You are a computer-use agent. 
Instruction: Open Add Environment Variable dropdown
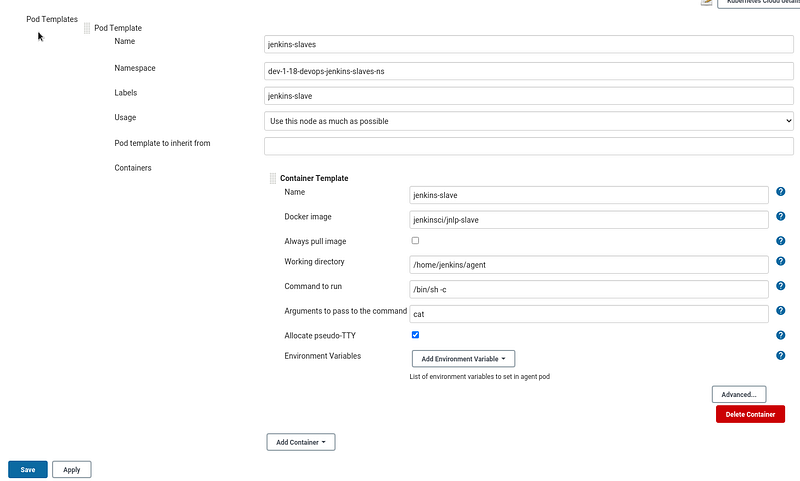pyautogui.click(x=463, y=359)
